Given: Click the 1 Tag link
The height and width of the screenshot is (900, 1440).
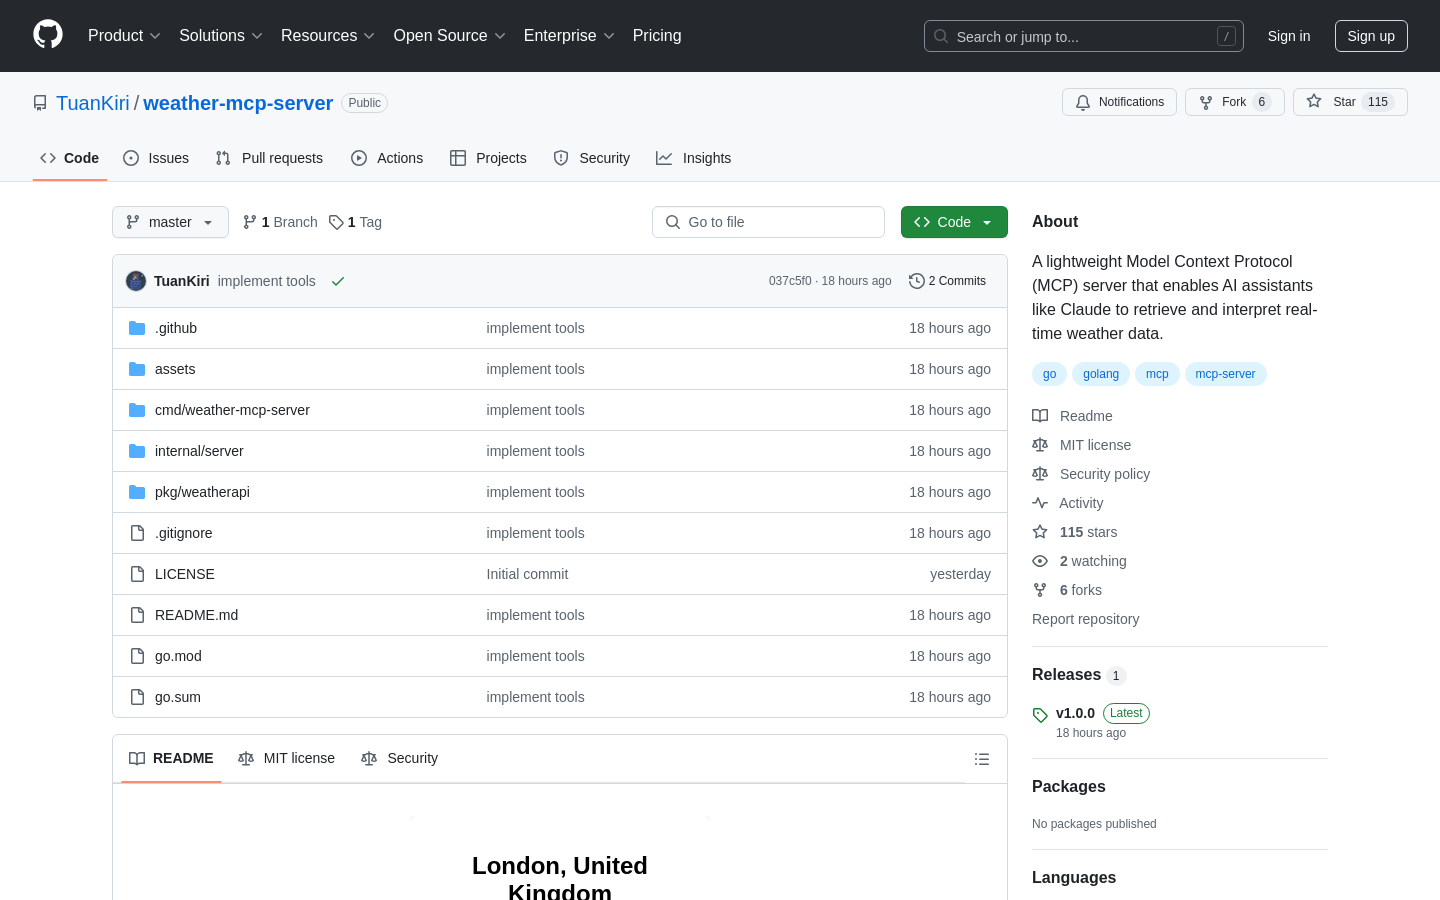Looking at the screenshot, I should (x=356, y=222).
